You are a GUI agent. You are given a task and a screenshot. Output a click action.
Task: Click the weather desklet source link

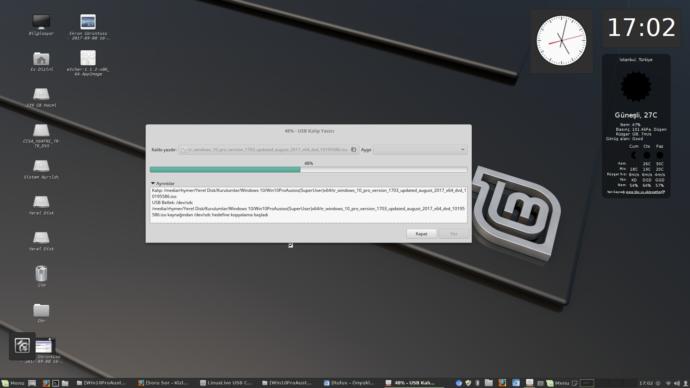645,192
